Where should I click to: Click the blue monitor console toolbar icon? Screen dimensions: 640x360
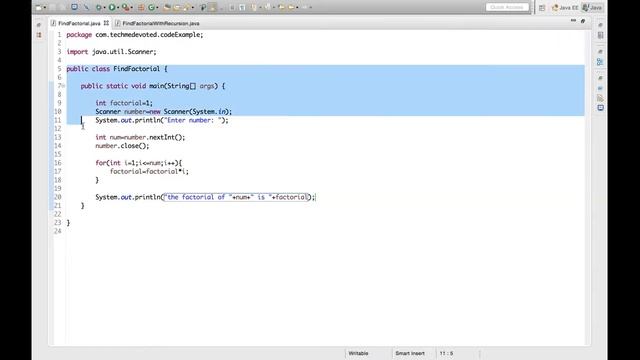click(x=75, y=7)
